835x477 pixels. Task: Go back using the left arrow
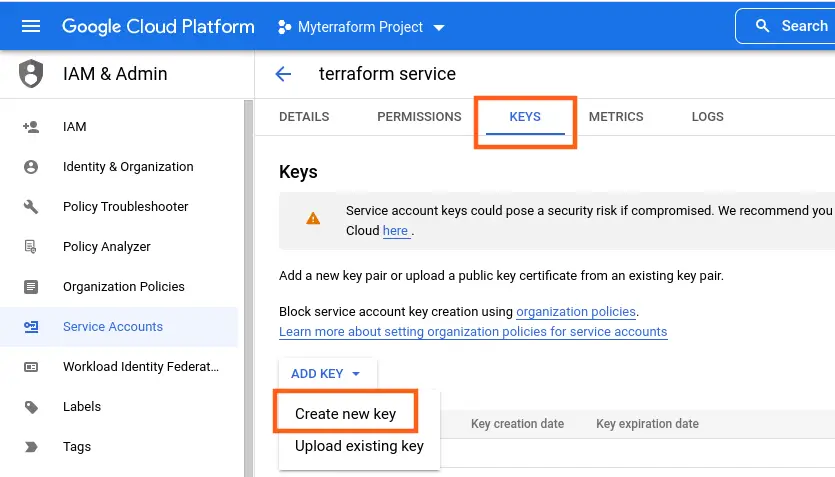[x=283, y=74]
